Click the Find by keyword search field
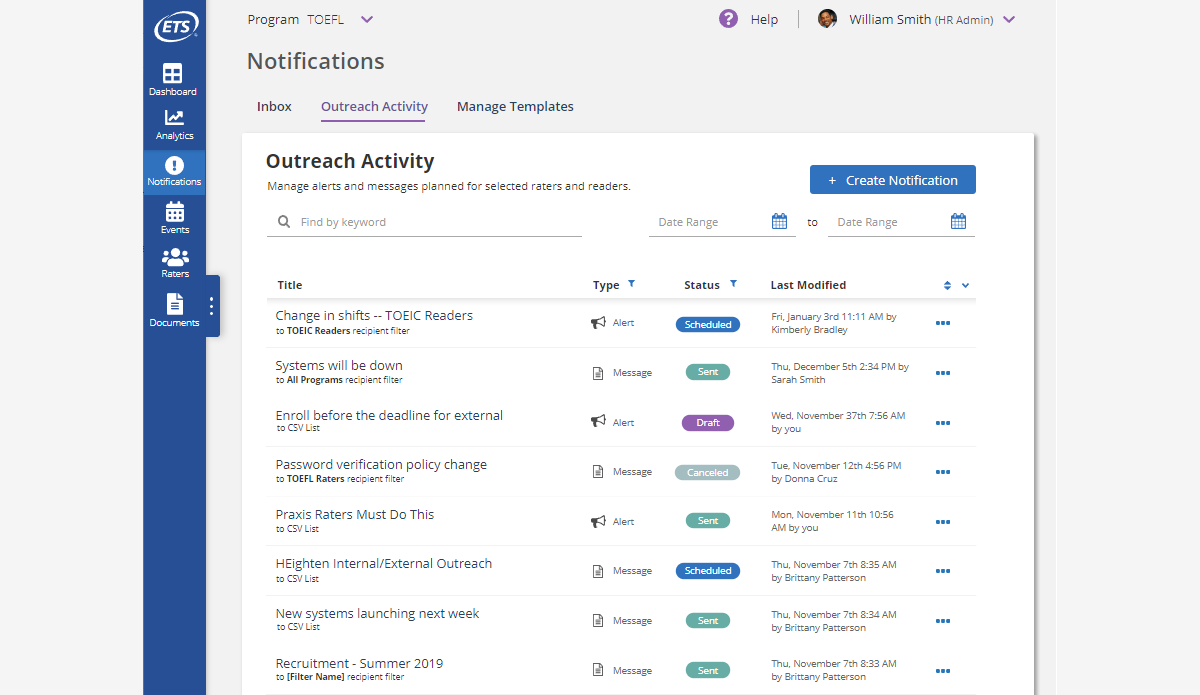This screenshot has height=695, width=1200. point(435,222)
